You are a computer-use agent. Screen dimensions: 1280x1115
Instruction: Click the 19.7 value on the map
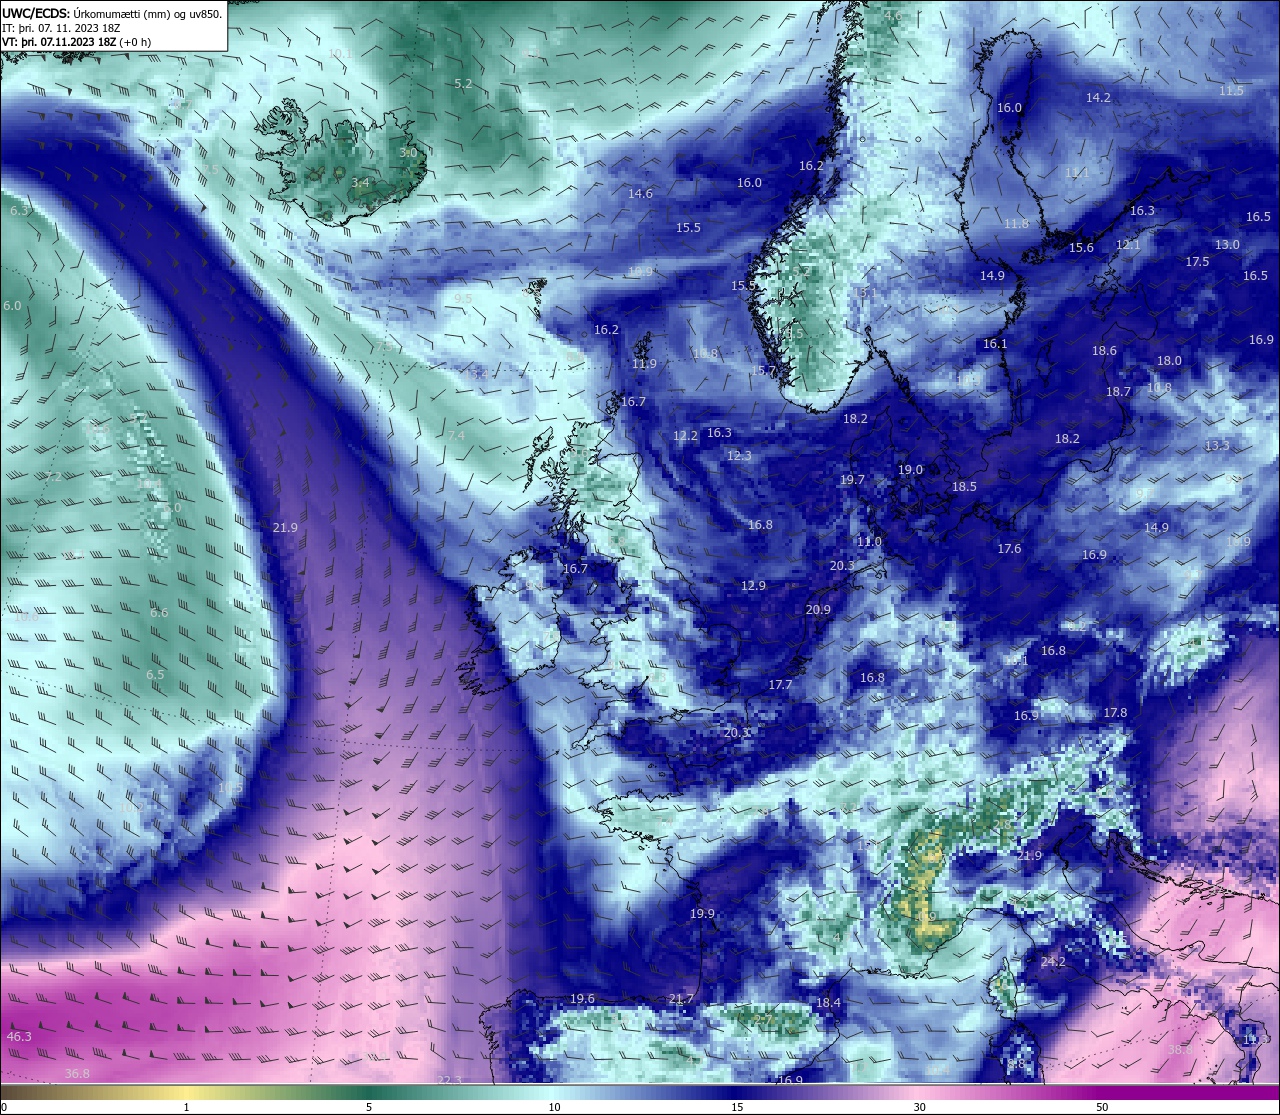[852, 480]
